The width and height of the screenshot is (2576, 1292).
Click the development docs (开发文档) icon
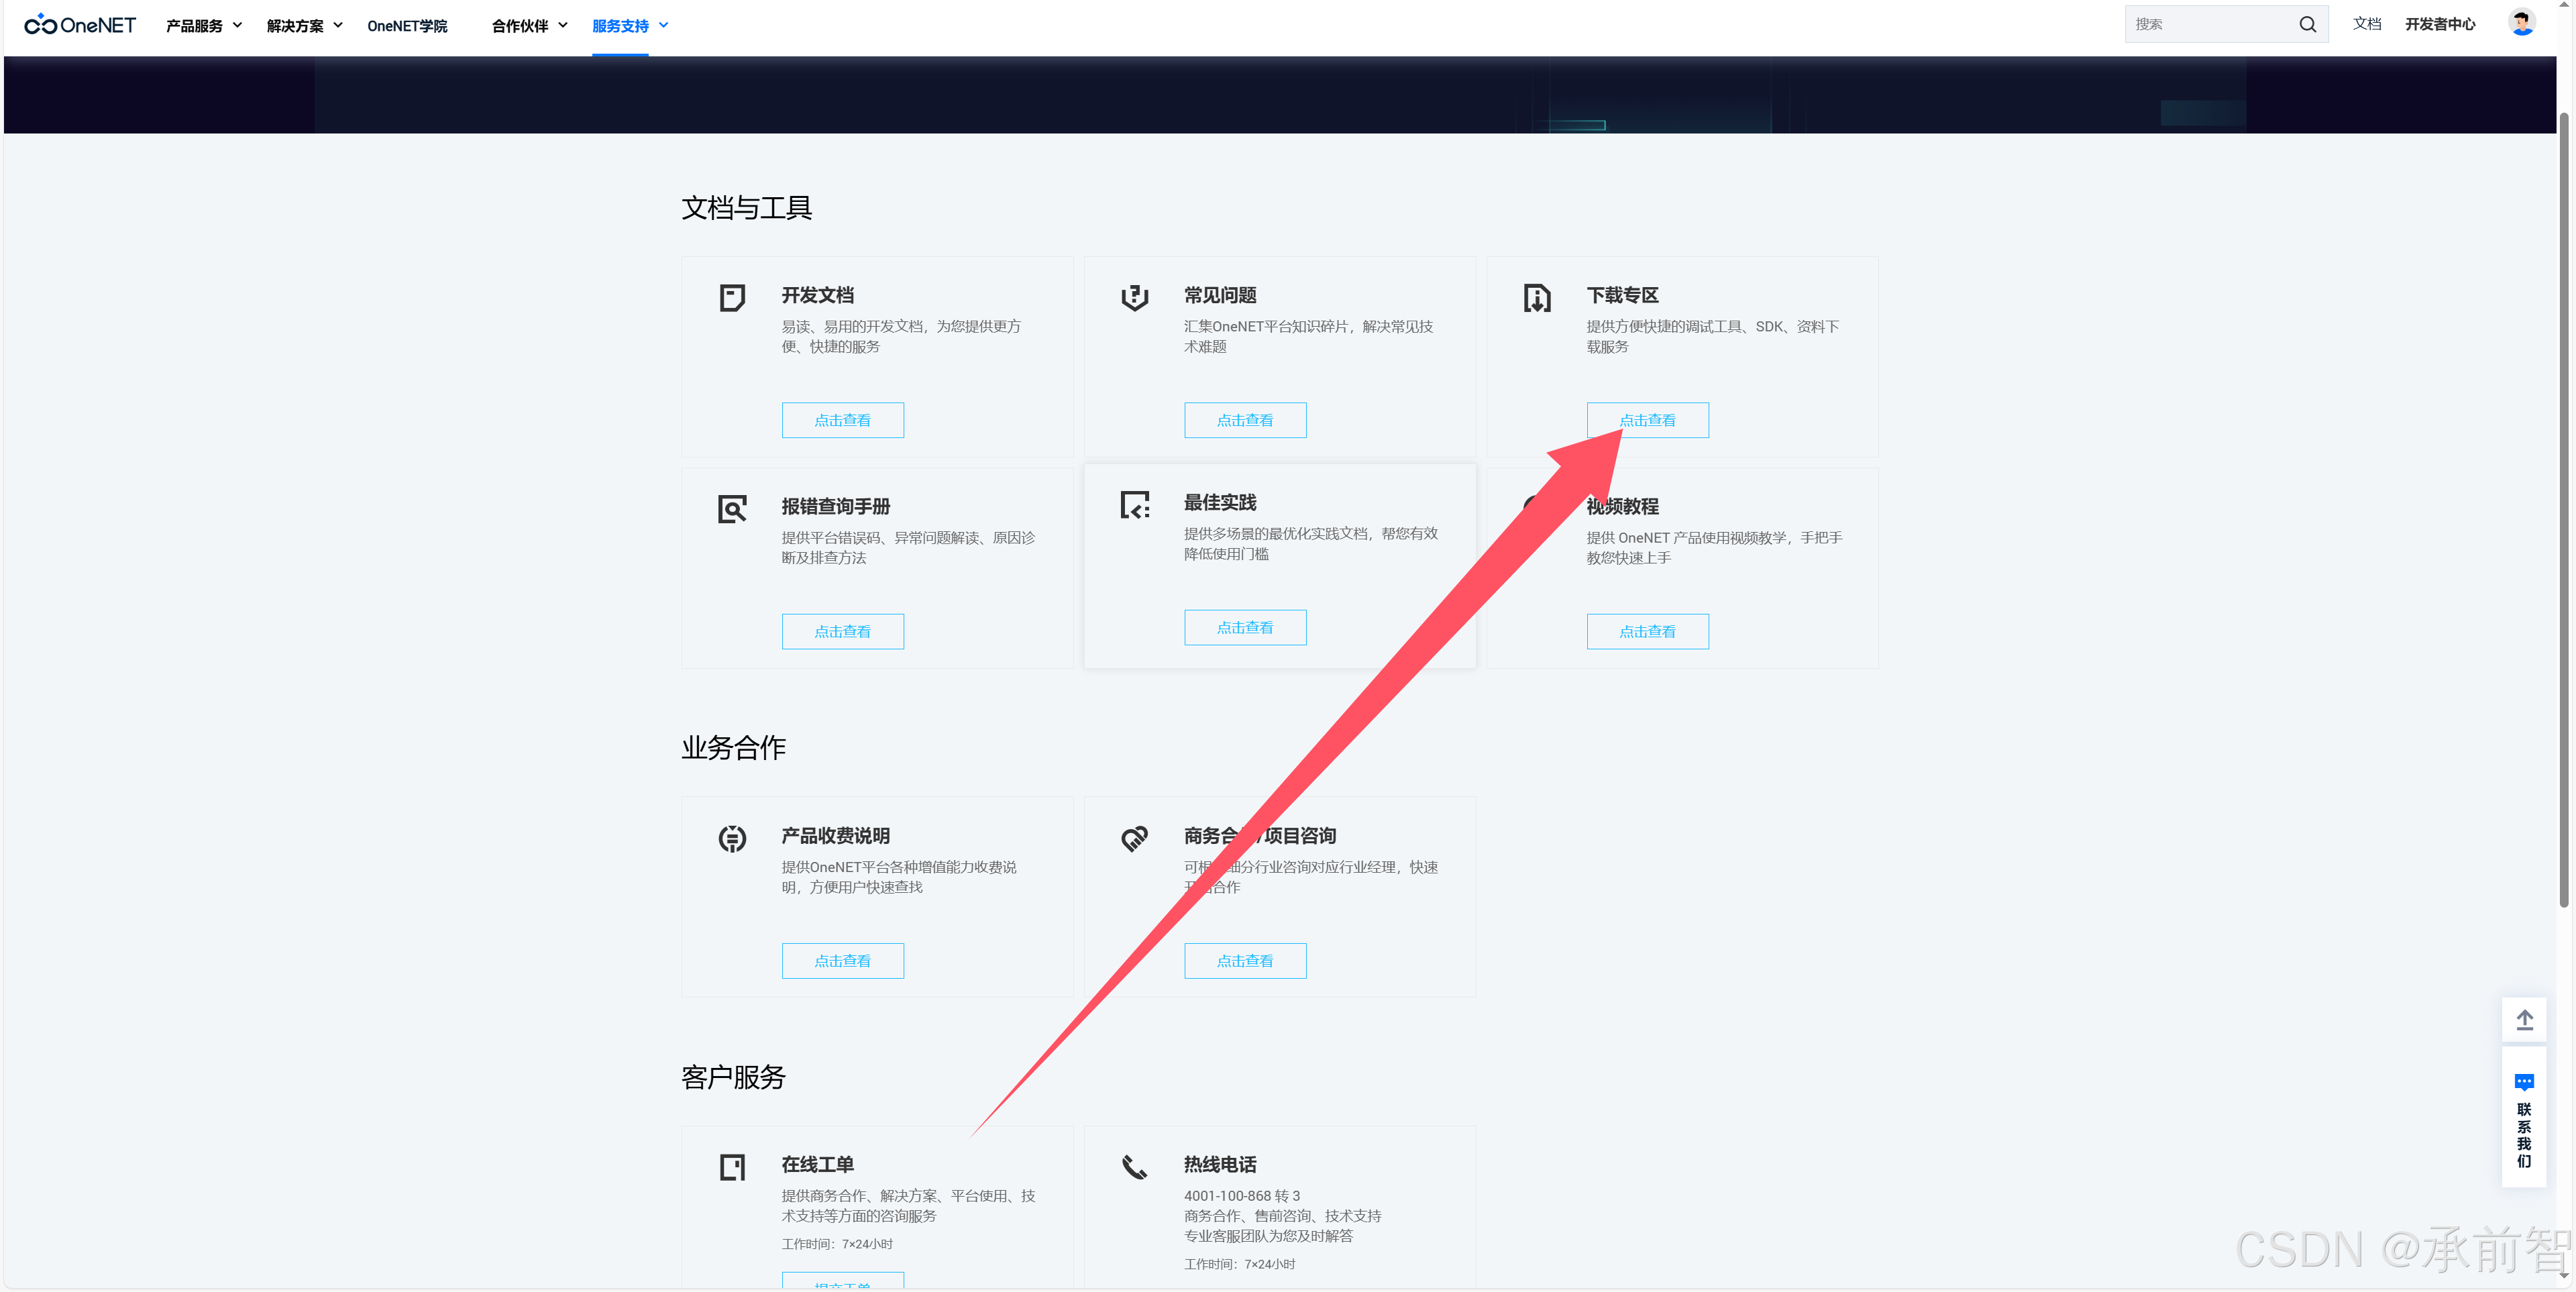[x=732, y=297]
